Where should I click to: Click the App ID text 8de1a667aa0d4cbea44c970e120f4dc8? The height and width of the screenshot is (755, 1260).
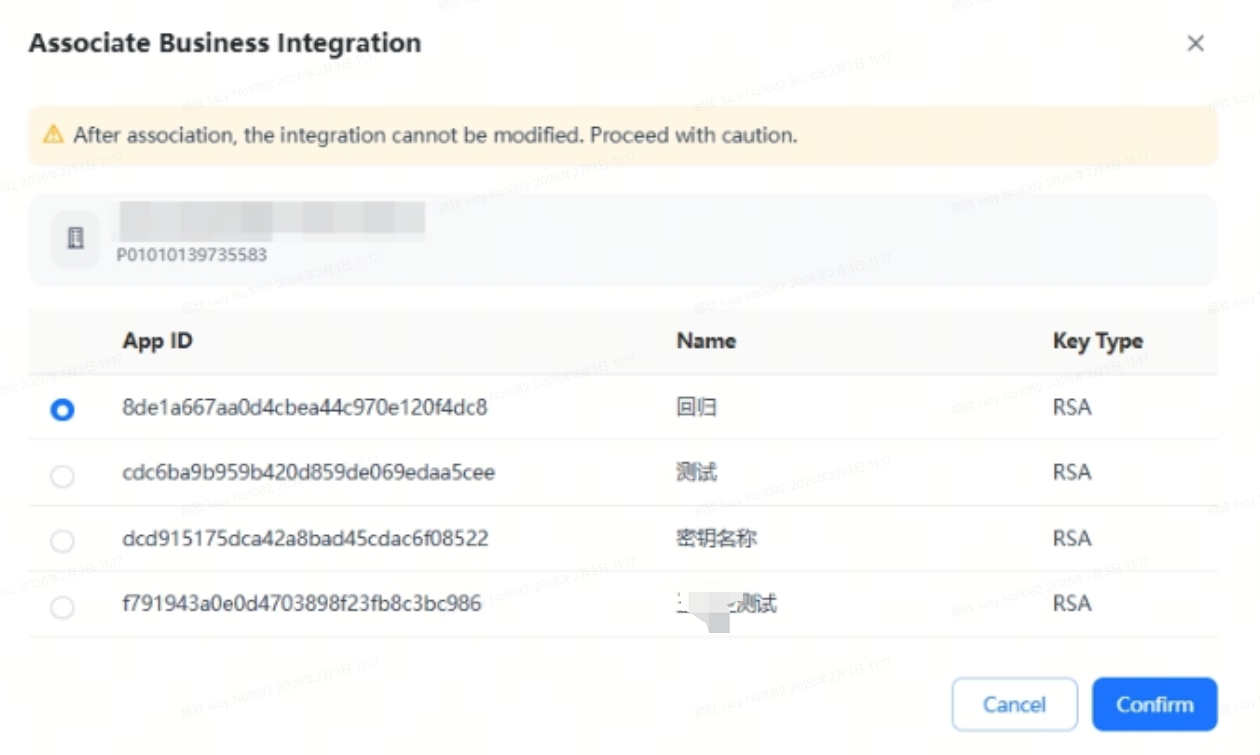(305, 408)
